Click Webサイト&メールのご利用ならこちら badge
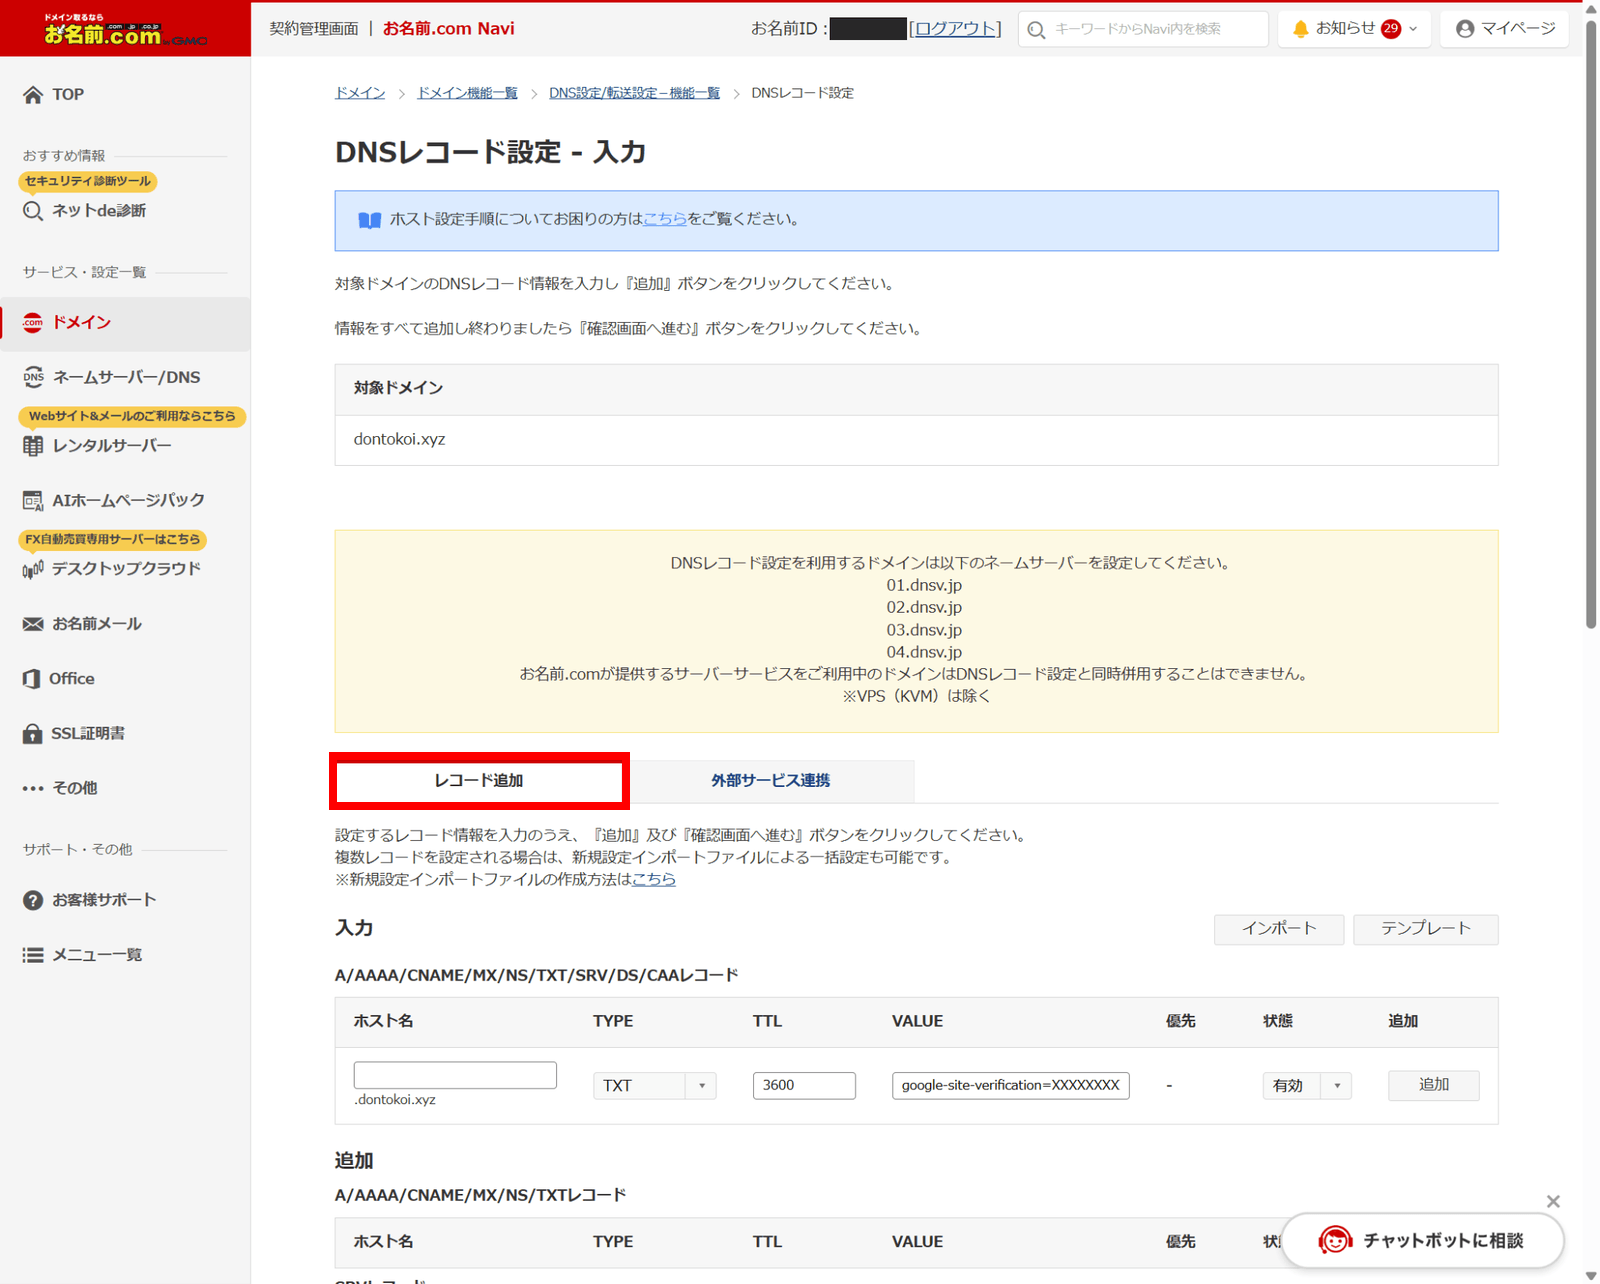 tap(132, 416)
